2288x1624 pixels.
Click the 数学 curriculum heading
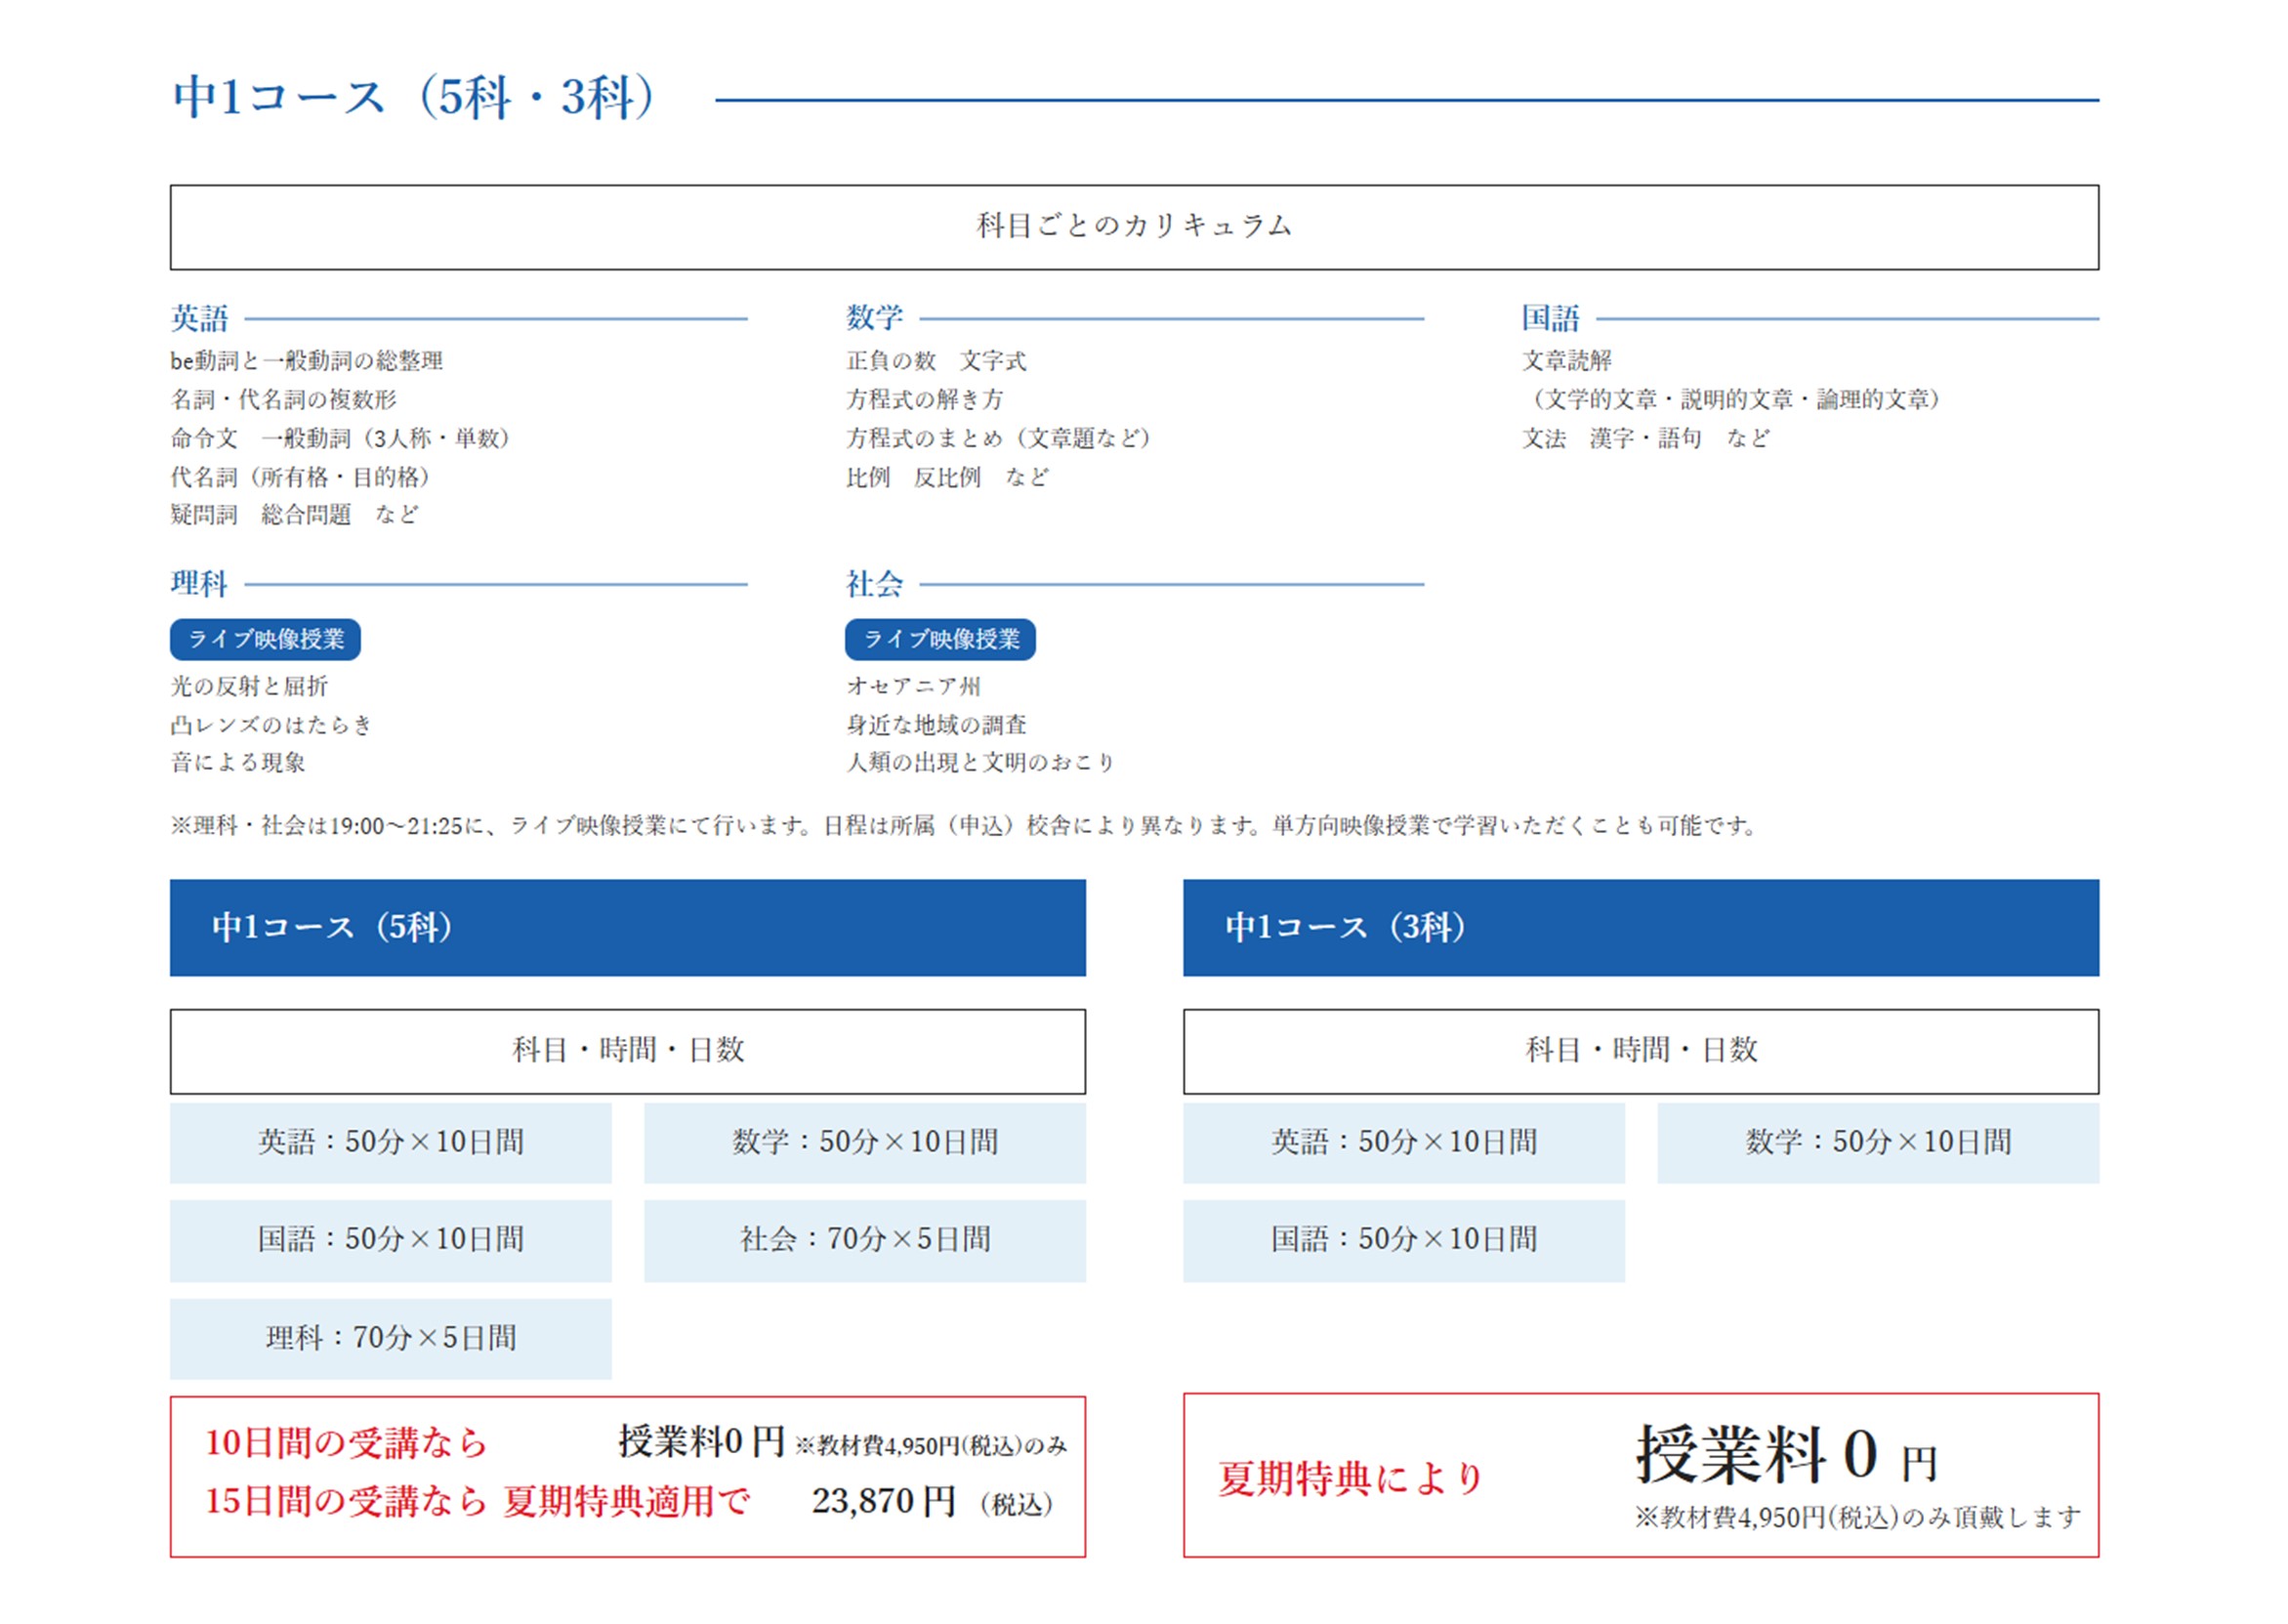874,318
